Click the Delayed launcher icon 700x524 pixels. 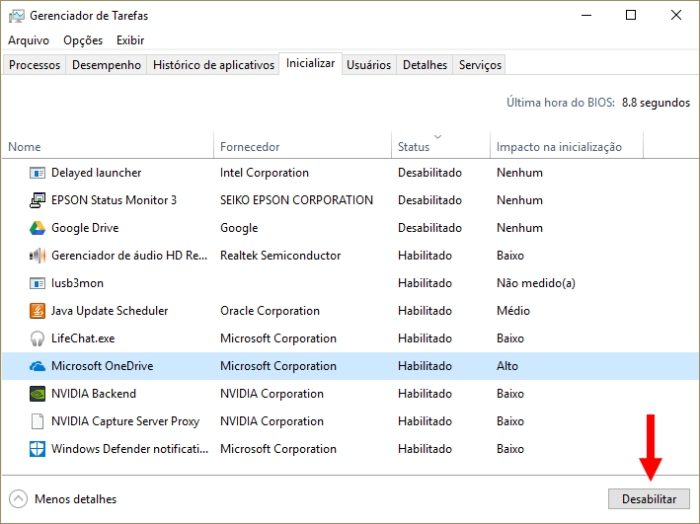(x=37, y=173)
